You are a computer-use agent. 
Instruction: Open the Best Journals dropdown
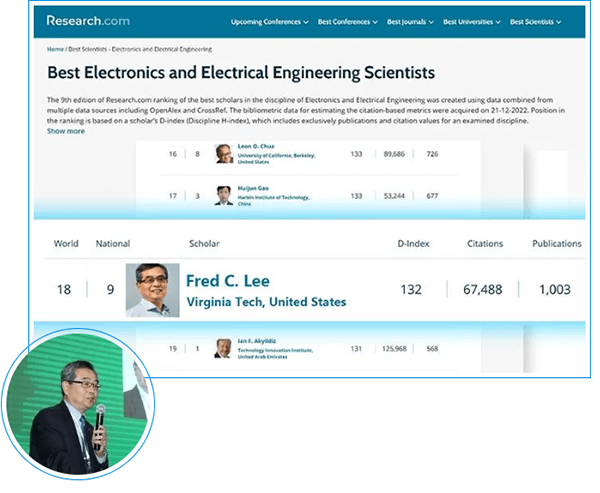[x=410, y=21]
